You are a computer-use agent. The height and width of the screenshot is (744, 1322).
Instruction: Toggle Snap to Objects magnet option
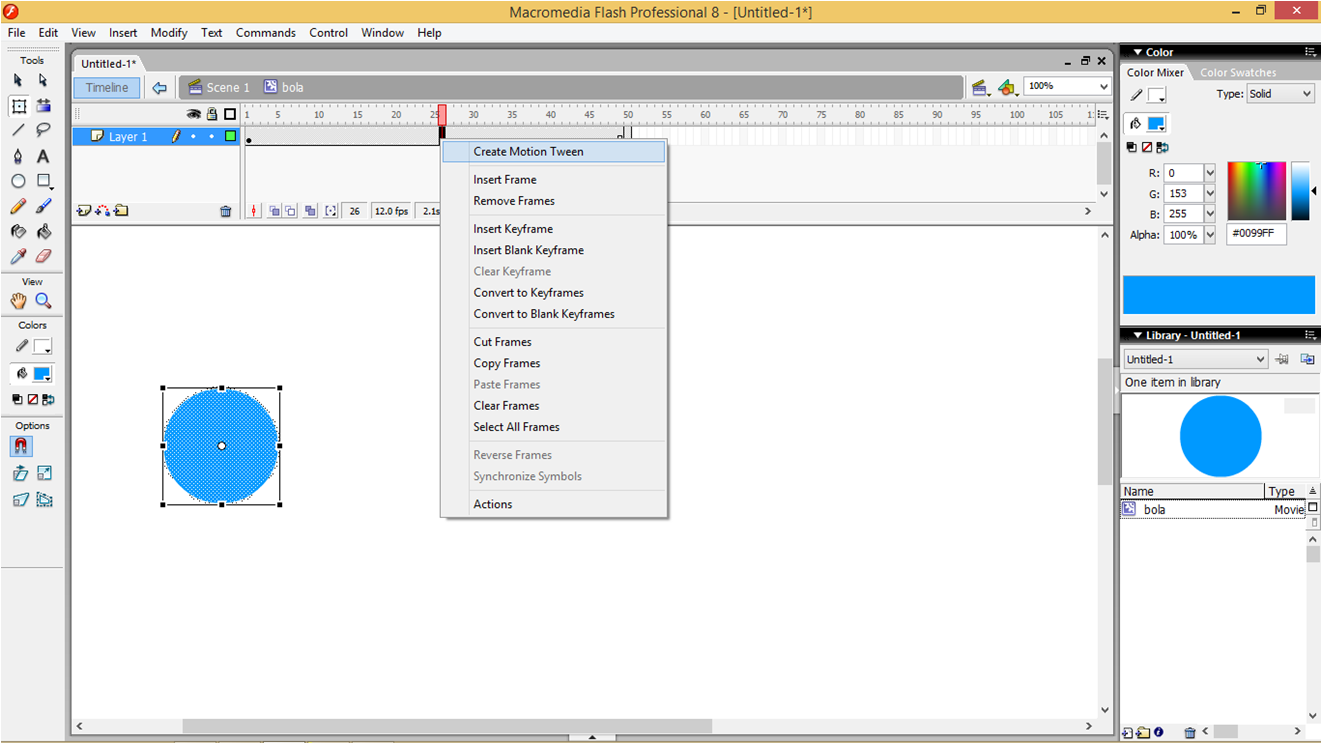(x=19, y=446)
